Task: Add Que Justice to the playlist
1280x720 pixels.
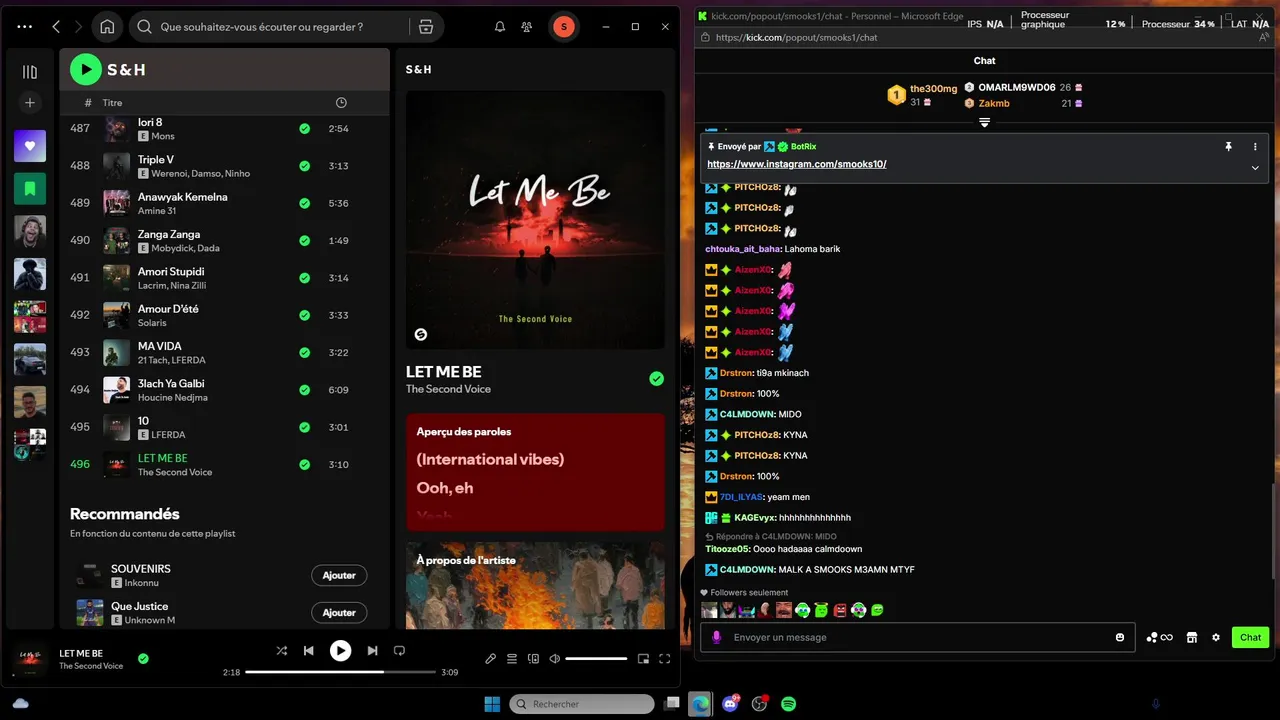Action: tap(339, 613)
